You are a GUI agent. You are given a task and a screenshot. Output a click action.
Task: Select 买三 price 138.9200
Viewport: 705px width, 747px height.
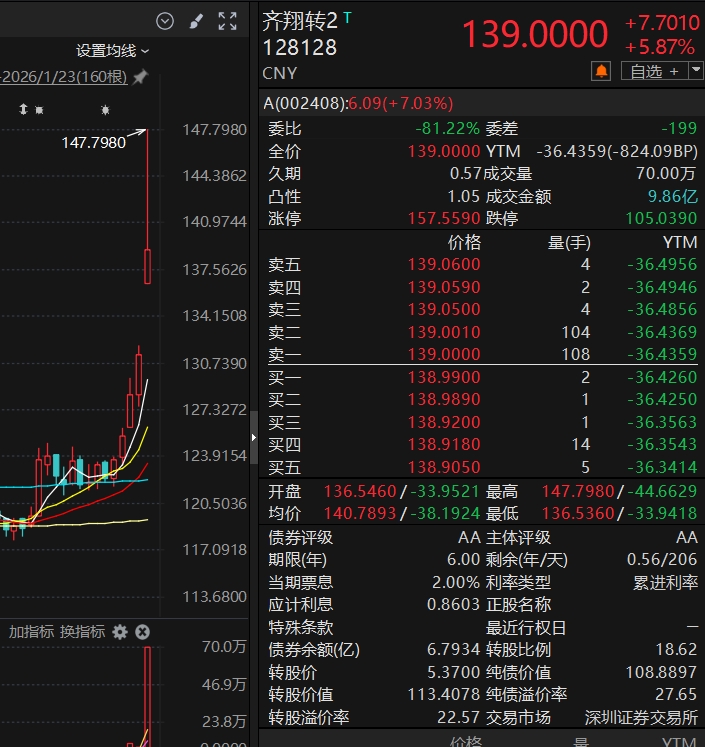pos(444,422)
